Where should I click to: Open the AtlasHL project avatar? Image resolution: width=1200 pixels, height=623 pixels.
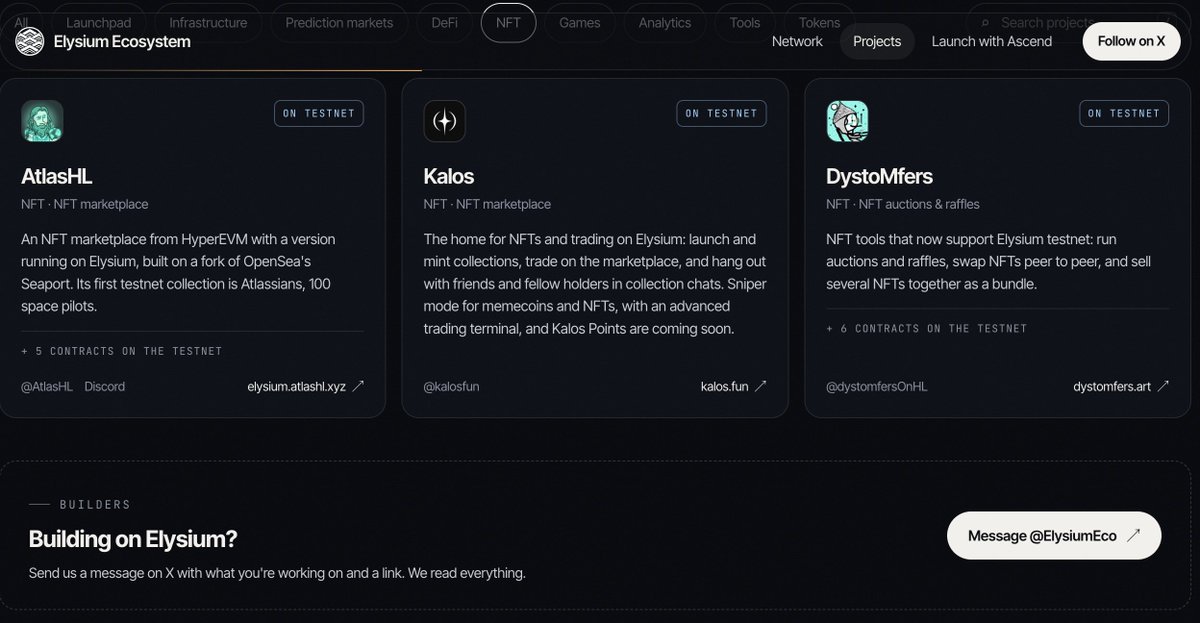tap(42, 121)
